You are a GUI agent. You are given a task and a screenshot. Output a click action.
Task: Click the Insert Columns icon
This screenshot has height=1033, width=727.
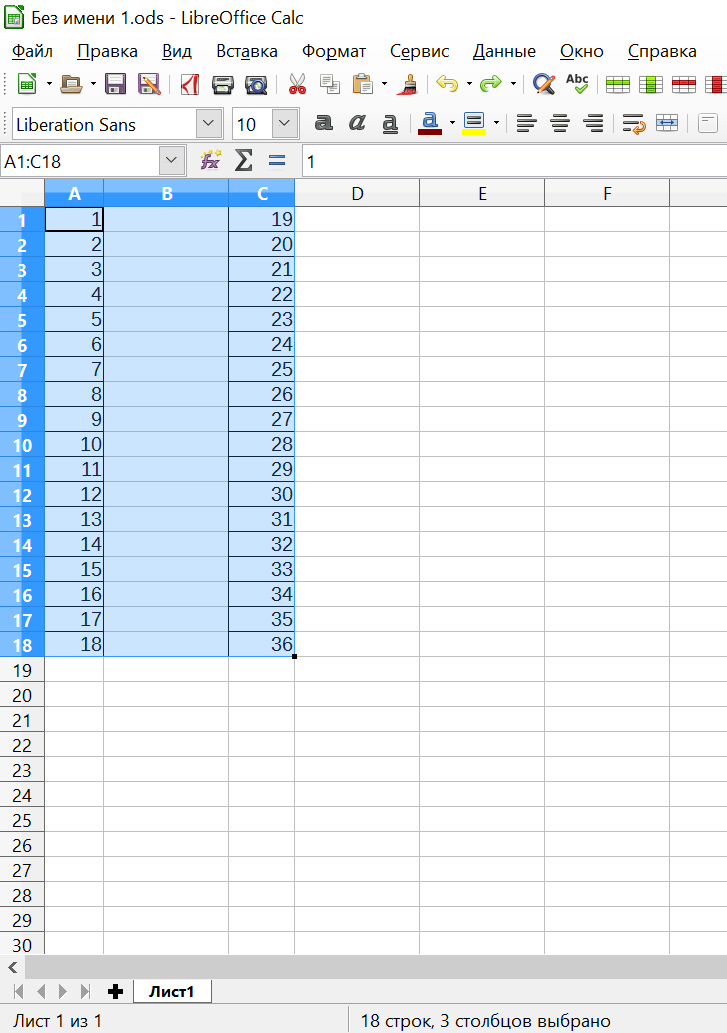coord(651,84)
